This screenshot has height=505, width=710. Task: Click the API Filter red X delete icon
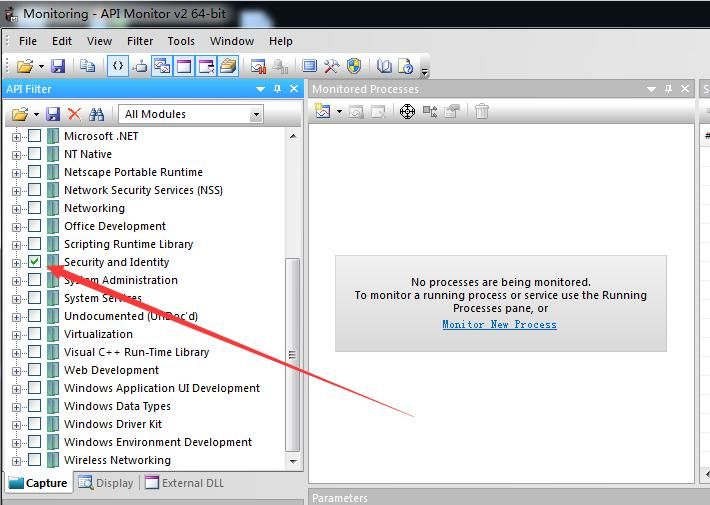74,114
